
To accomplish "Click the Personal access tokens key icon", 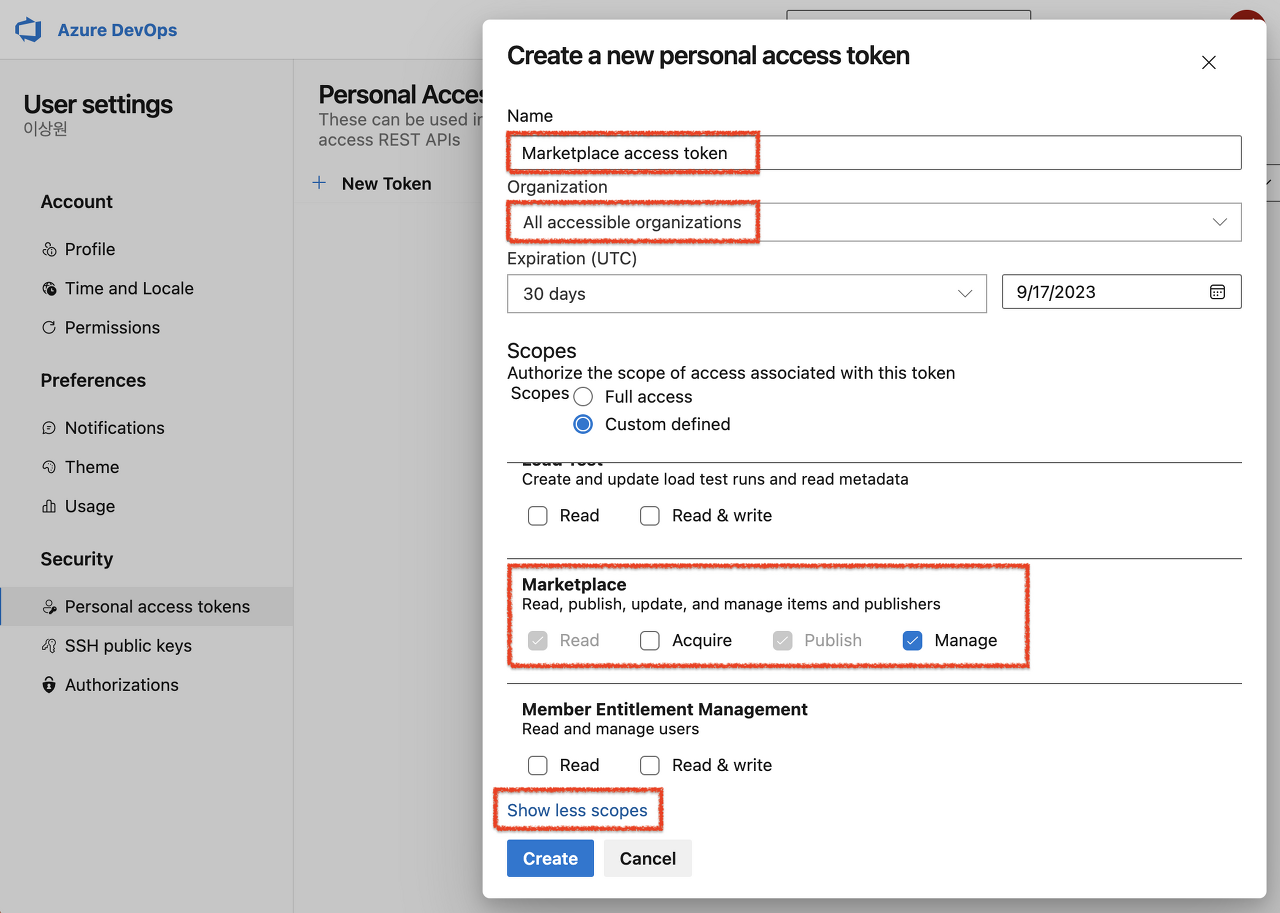I will (x=49, y=607).
